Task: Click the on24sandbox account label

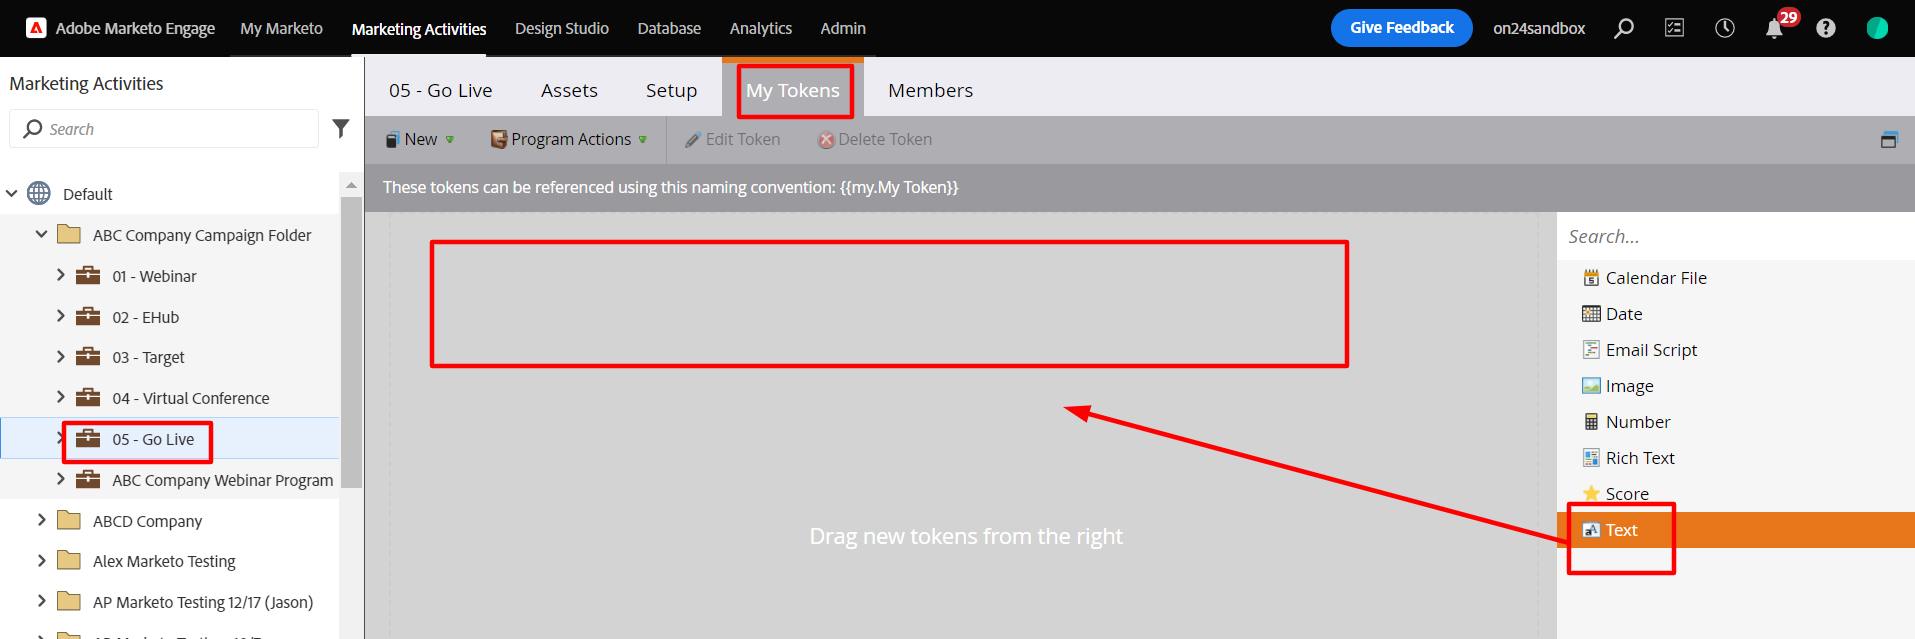Action: click(1539, 28)
